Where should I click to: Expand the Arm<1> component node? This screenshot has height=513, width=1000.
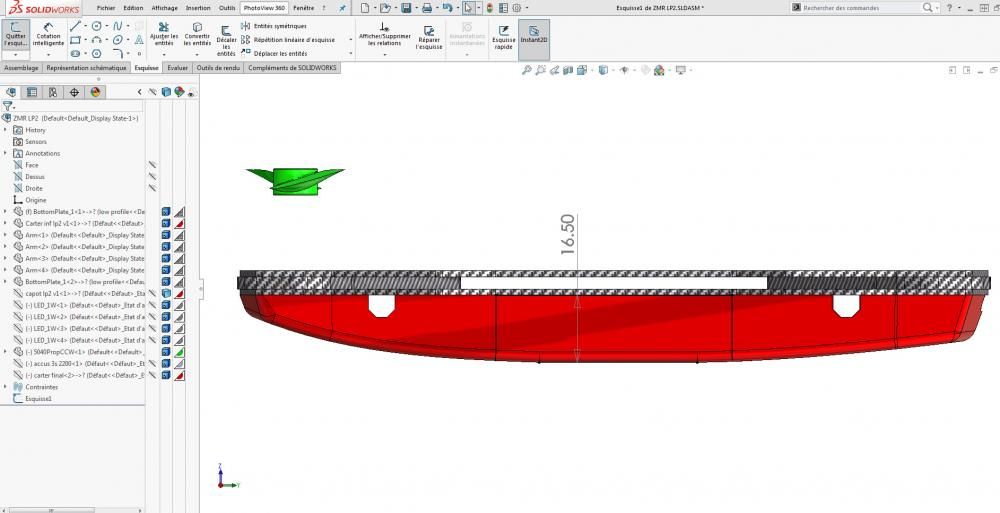click(6, 235)
